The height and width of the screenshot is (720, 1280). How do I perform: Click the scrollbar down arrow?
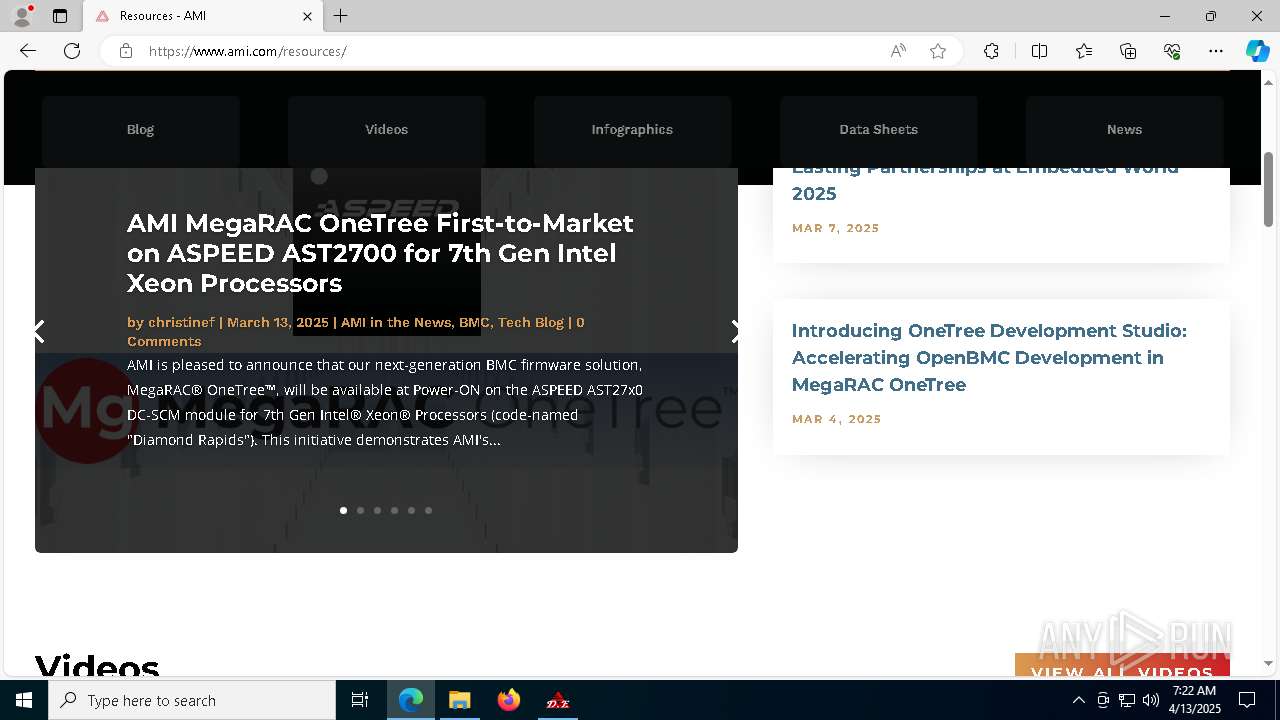coord(1269,663)
